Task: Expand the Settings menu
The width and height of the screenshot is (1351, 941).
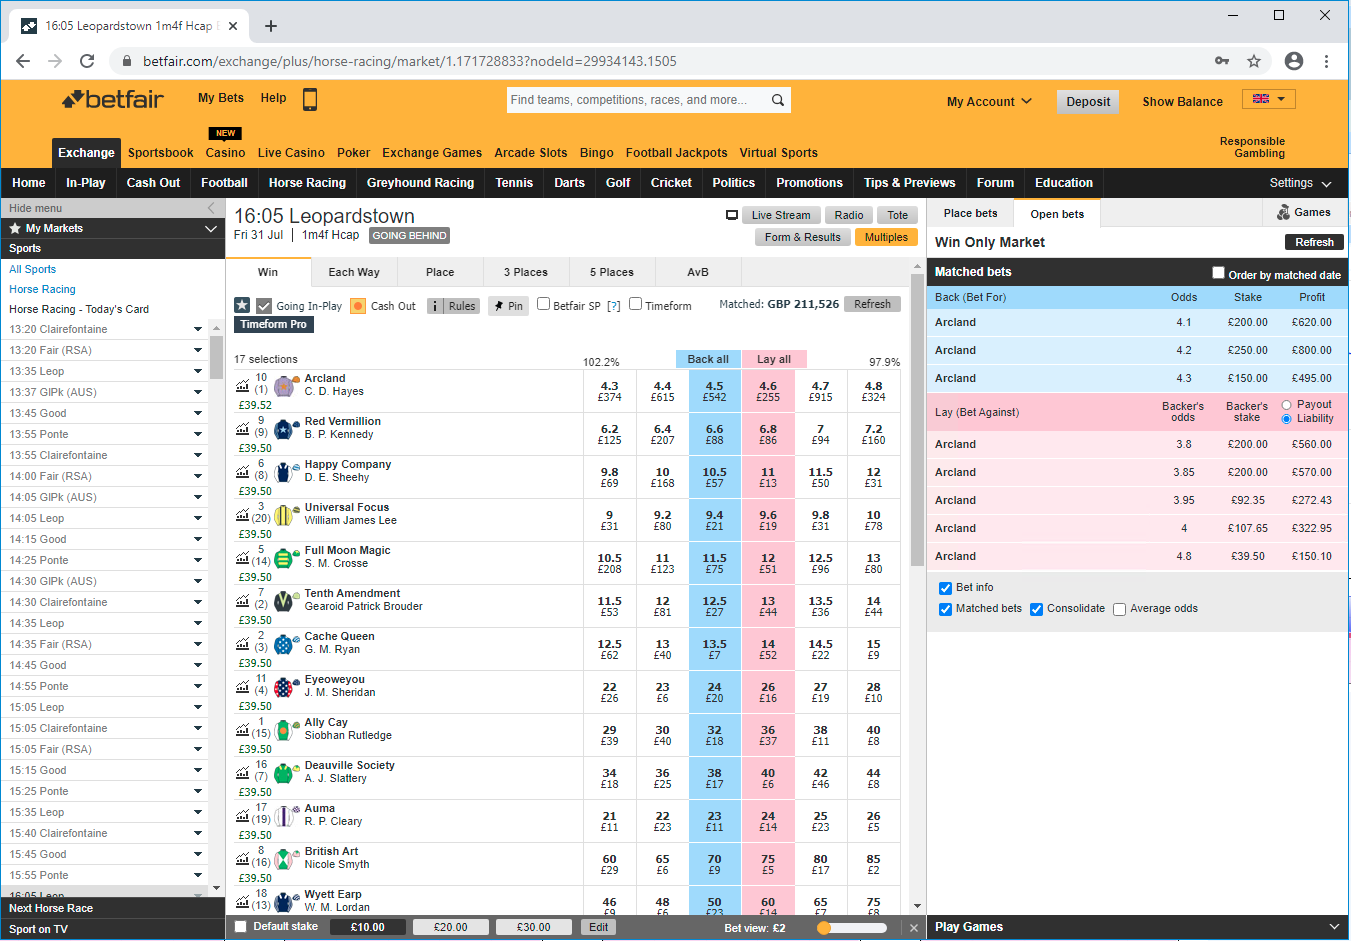Action: (x=1300, y=183)
